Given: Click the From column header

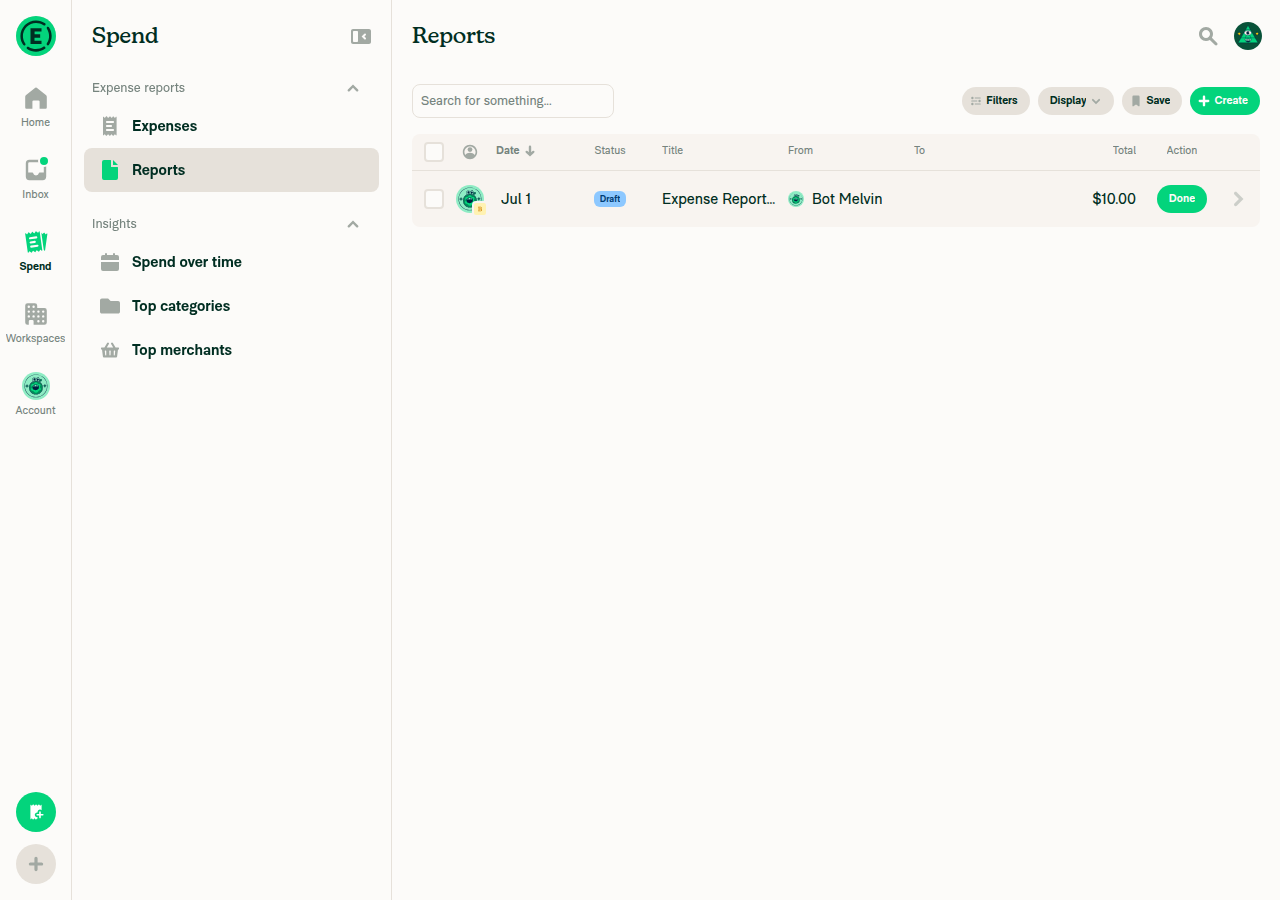Looking at the screenshot, I should [801, 151].
